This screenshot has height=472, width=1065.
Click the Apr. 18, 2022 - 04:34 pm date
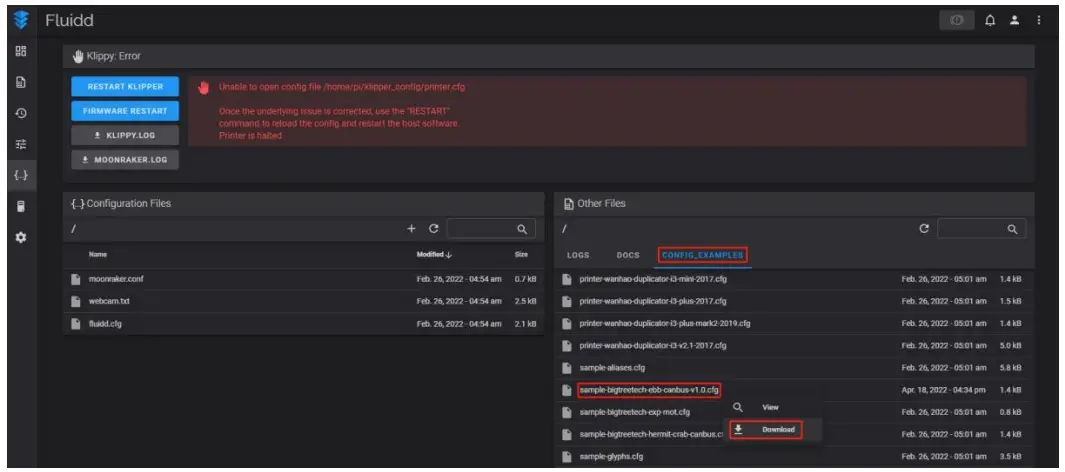click(943, 390)
